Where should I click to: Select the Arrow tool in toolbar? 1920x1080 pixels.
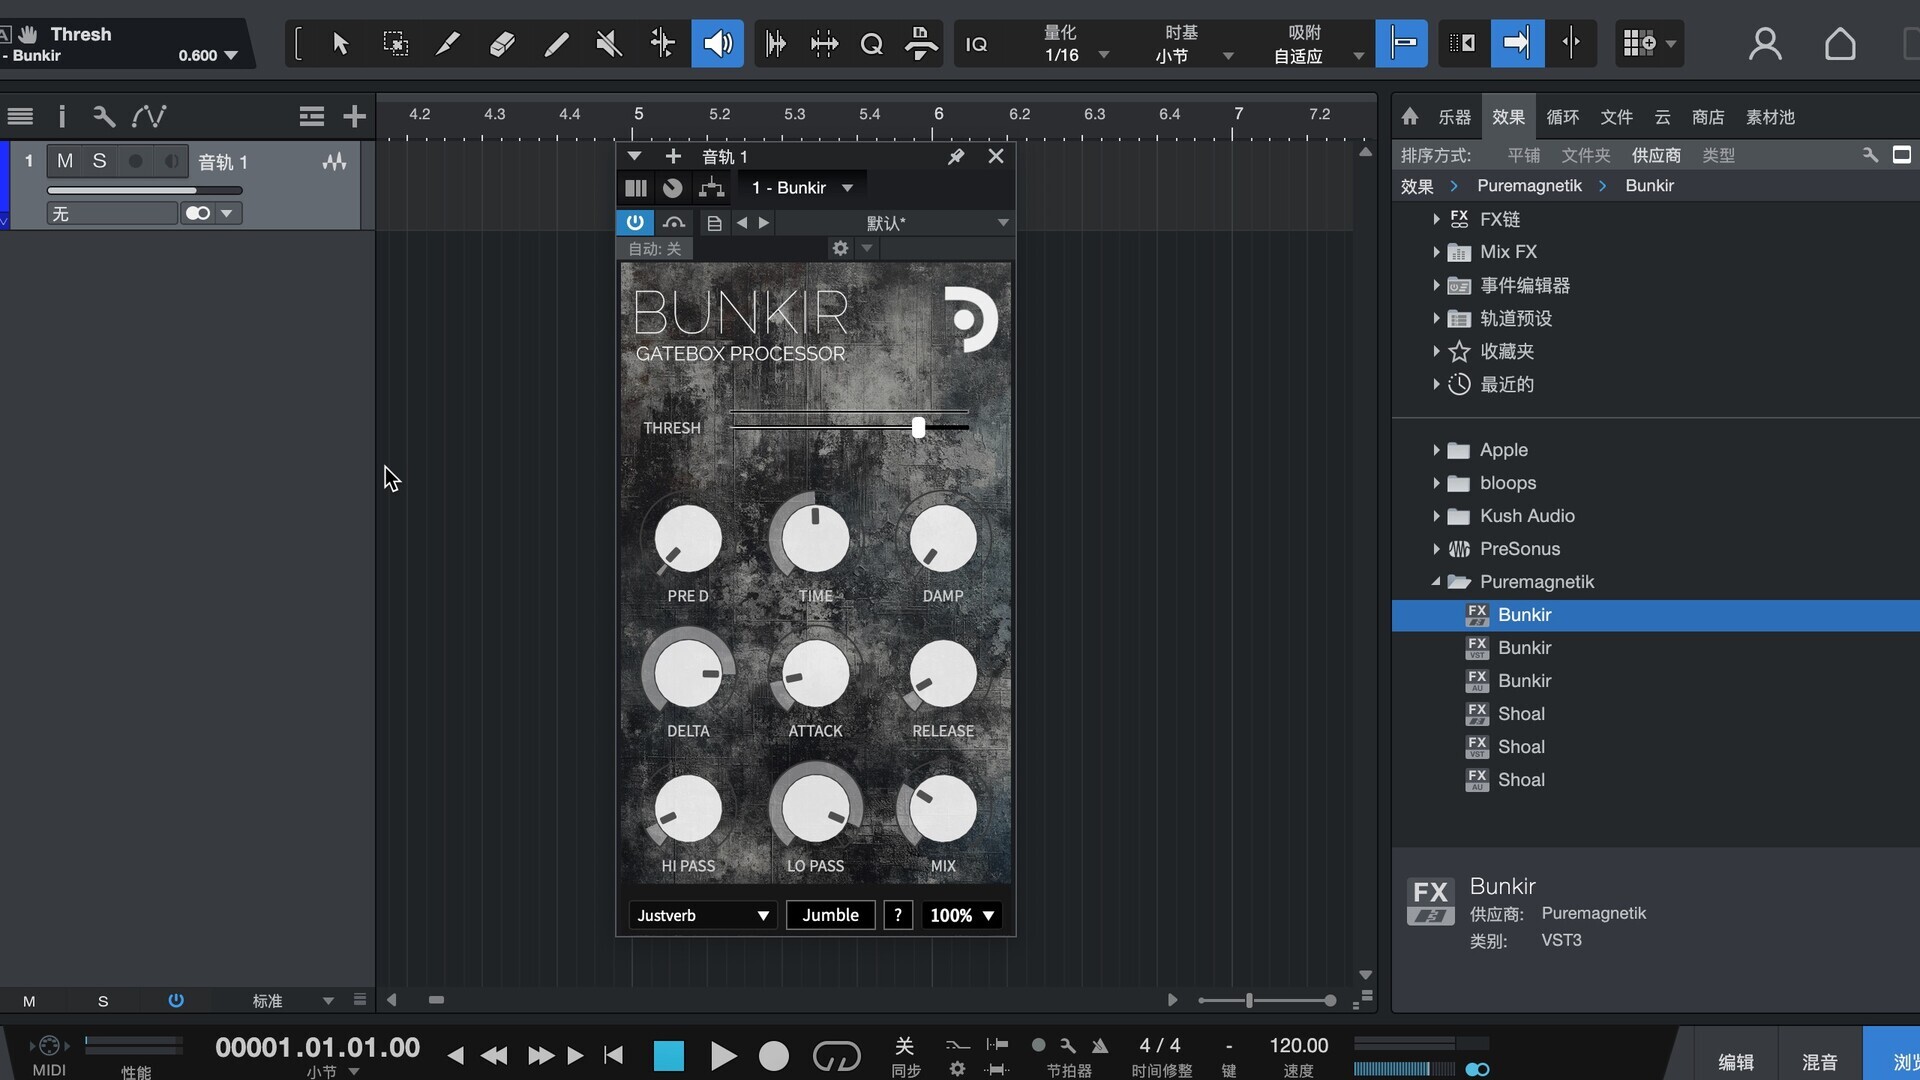[340, 43]
